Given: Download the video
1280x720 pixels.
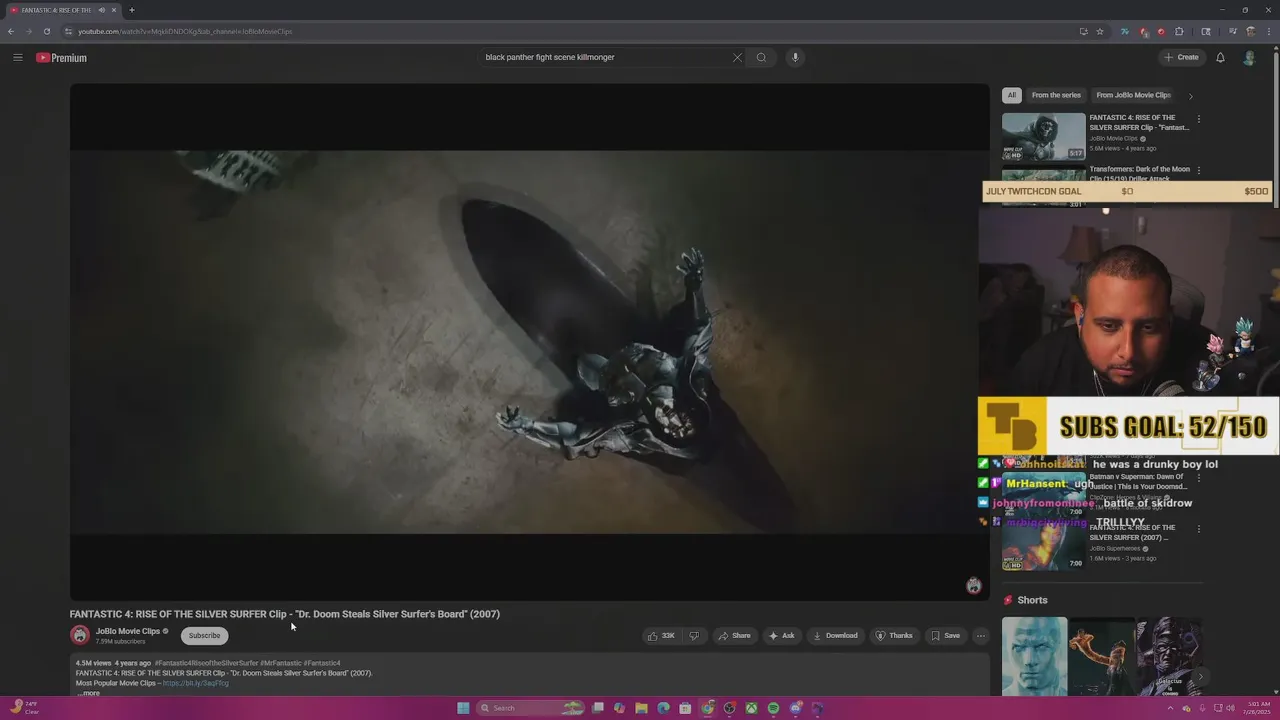Looking at the screenshot, I should point(835,635).
